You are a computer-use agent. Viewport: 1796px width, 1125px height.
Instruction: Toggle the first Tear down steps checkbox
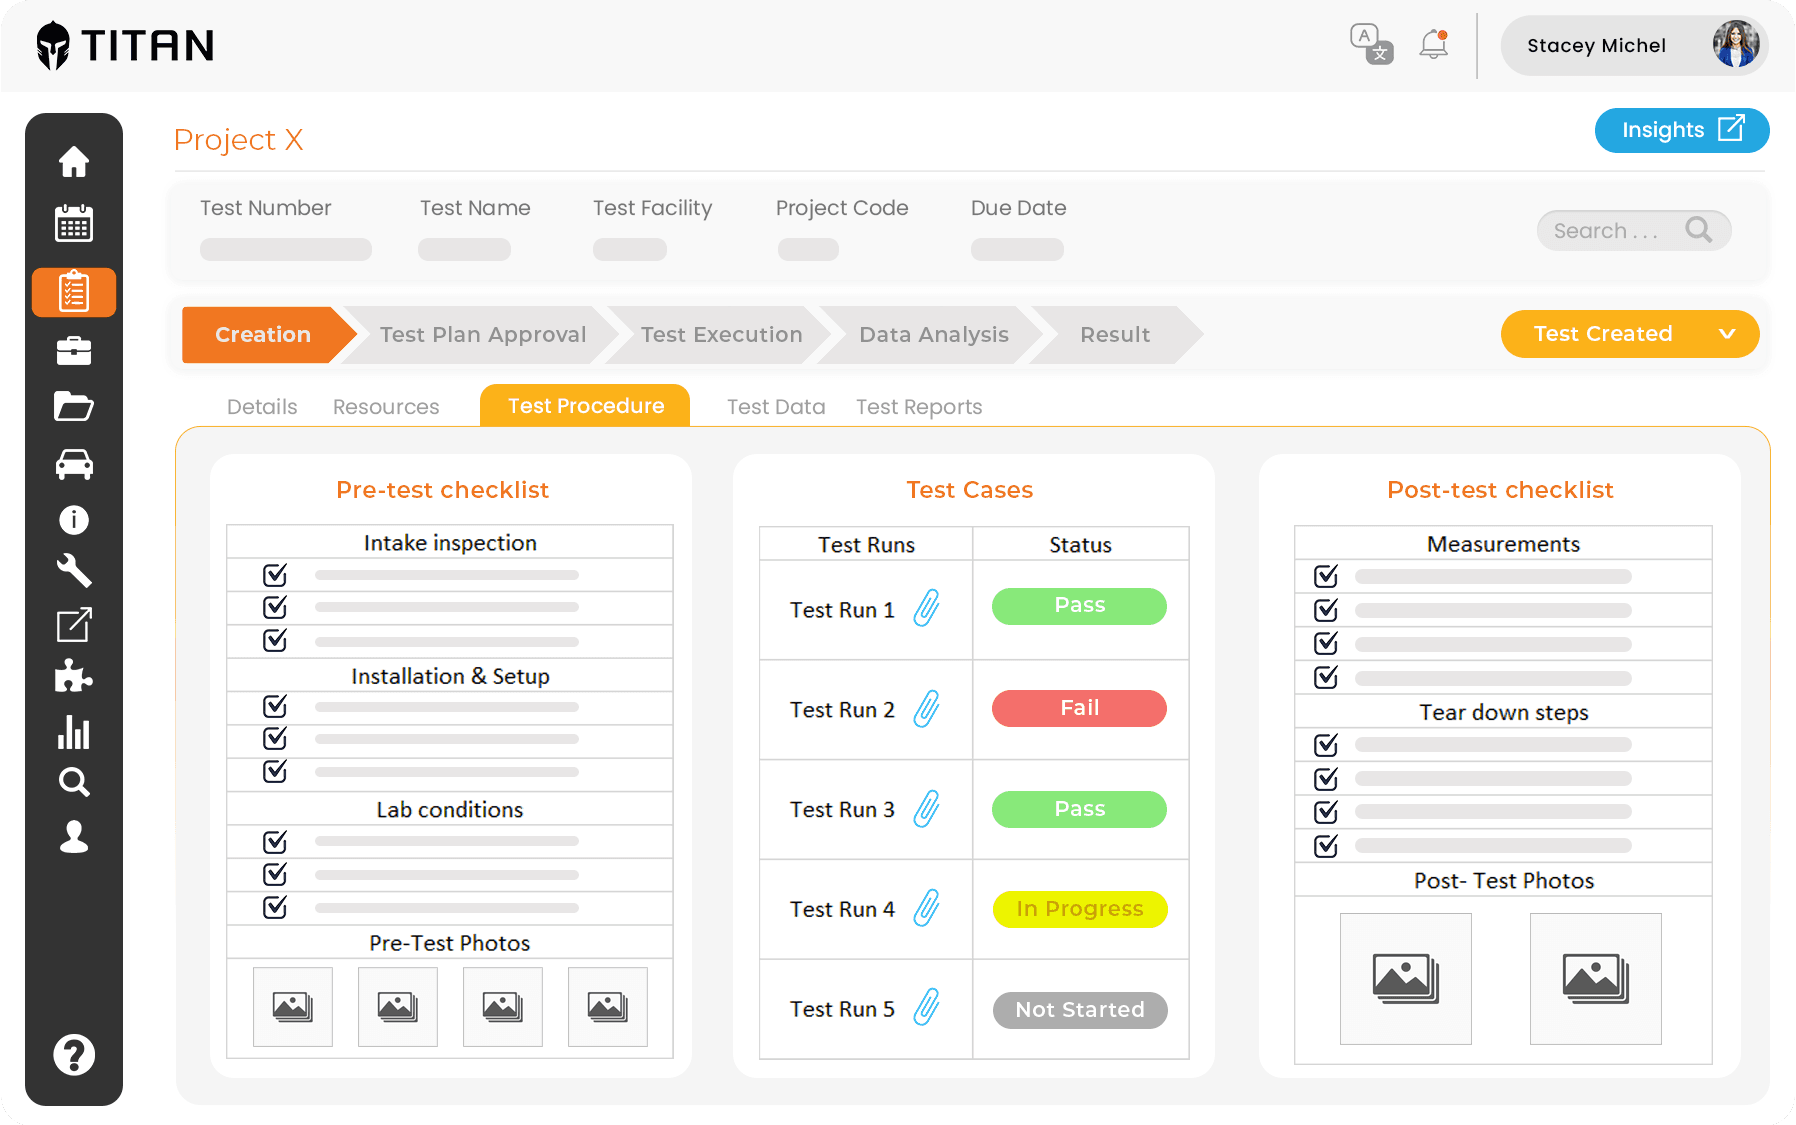coord(1324,744)
